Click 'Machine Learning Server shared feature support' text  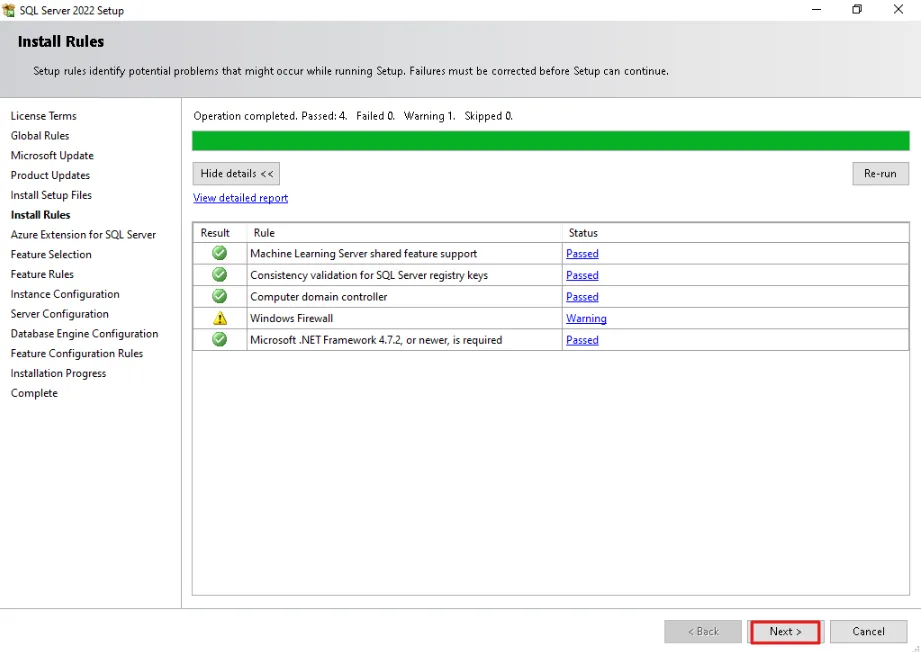[x=364, y=254]
